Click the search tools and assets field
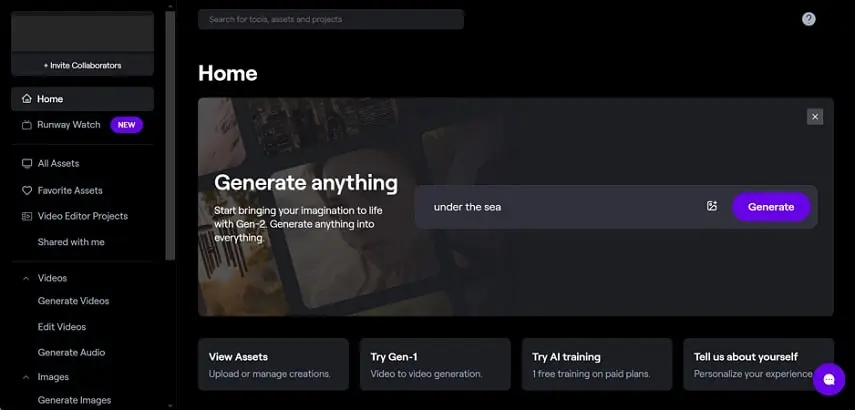Screen dimensions: 855x410 pos(330,19)
